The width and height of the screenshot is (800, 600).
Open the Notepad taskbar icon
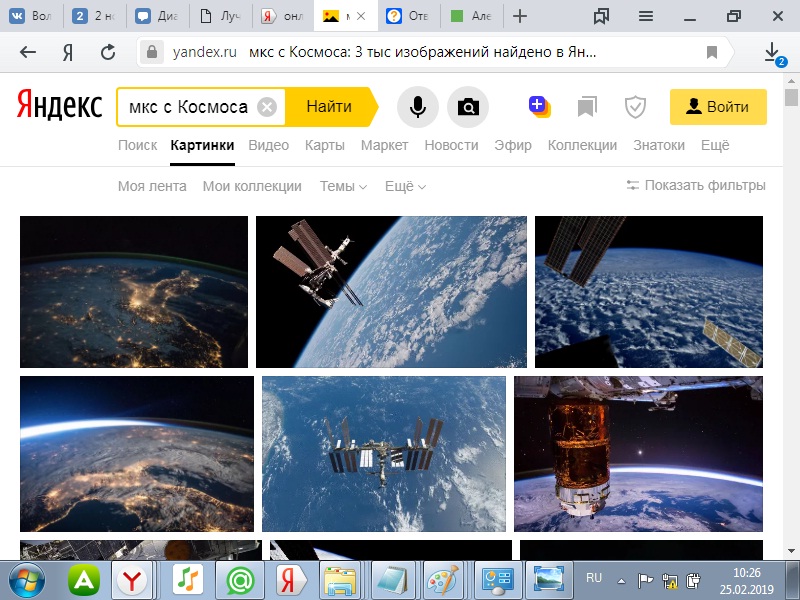(x=392, y=581)
